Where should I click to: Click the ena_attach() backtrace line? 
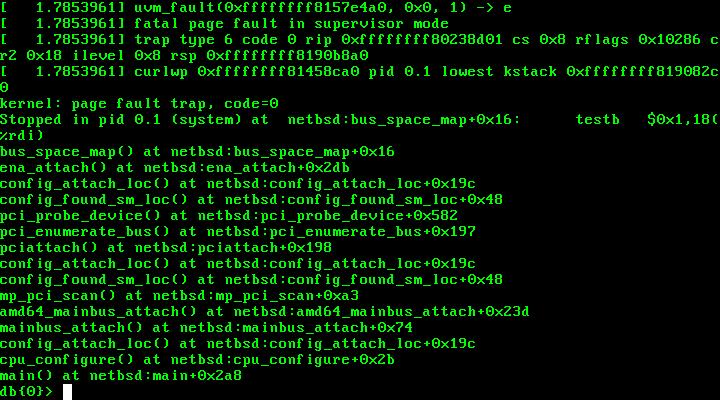pyautogui.click(x=175, y=167)
